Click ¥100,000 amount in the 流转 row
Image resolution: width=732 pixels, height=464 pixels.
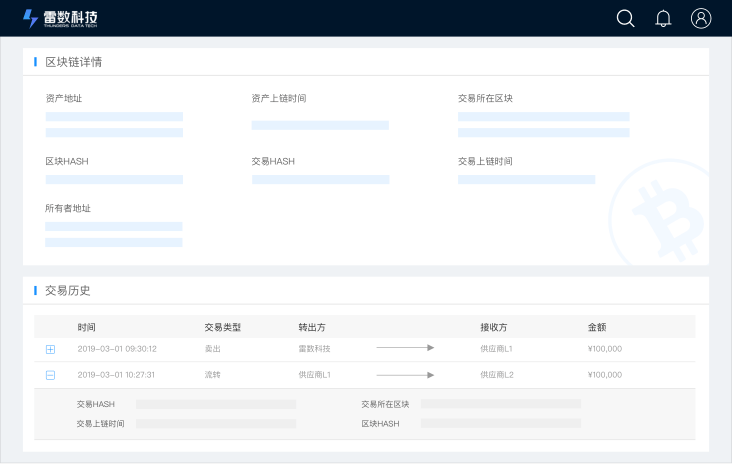point(605,374)
